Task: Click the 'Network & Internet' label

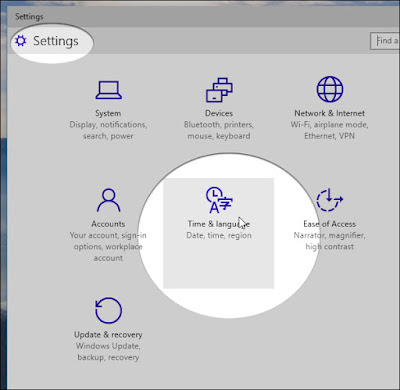Action: pyautogui.click(x=329, y=113)
